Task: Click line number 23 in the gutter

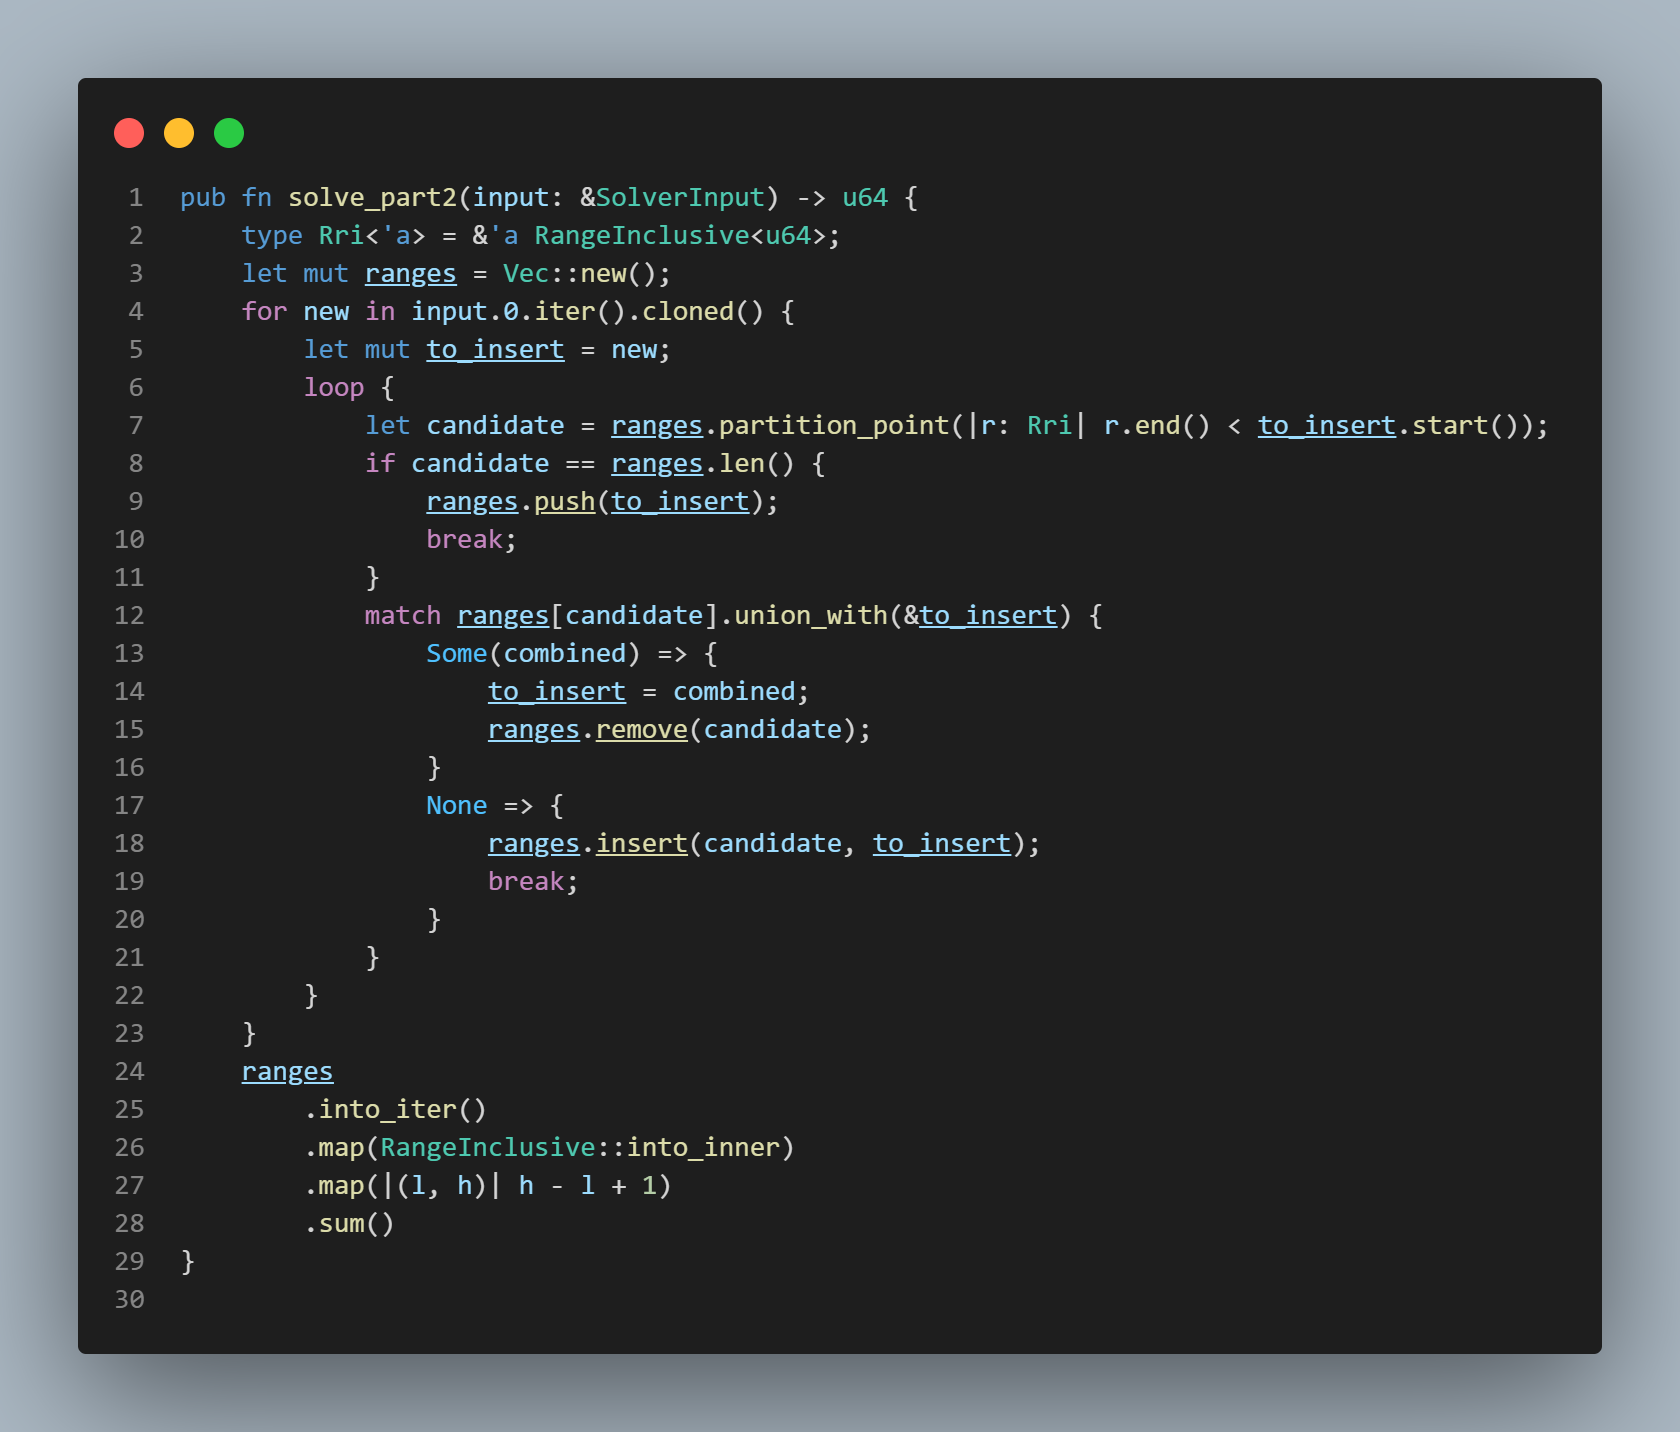Action: coord(129,1034)
